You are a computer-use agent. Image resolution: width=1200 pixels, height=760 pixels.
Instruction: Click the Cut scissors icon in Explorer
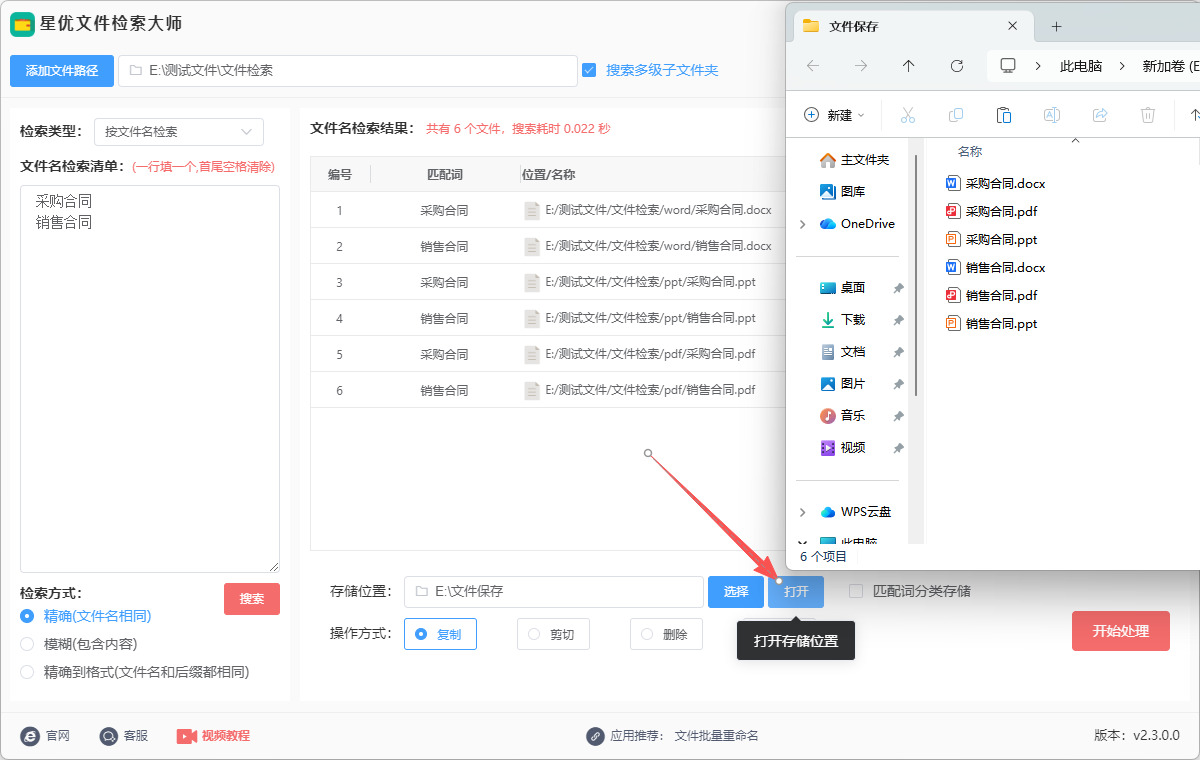pos(908,115)
